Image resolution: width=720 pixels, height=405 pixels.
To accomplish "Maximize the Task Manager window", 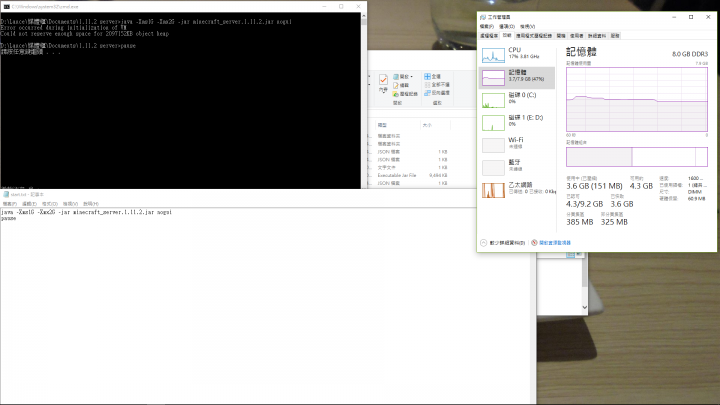I will click(x=691, y=17).
